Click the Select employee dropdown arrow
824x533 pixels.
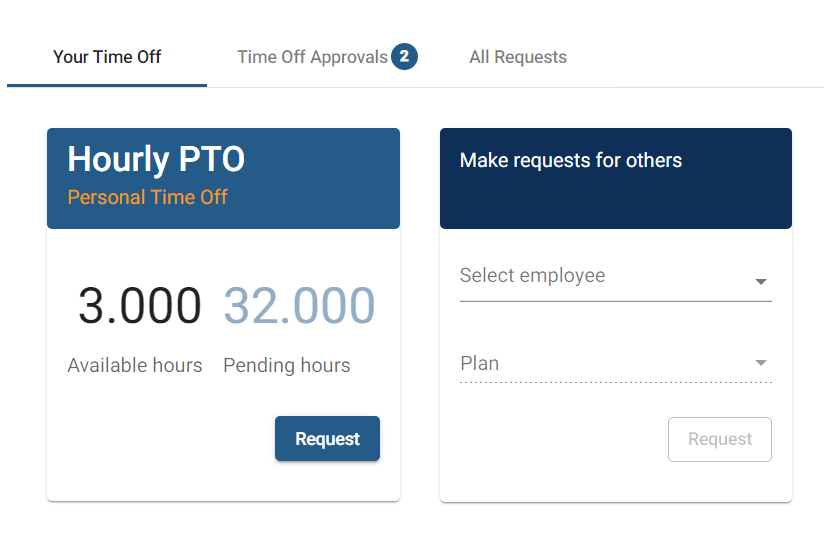pyautogui.click(x=761, y=282)
